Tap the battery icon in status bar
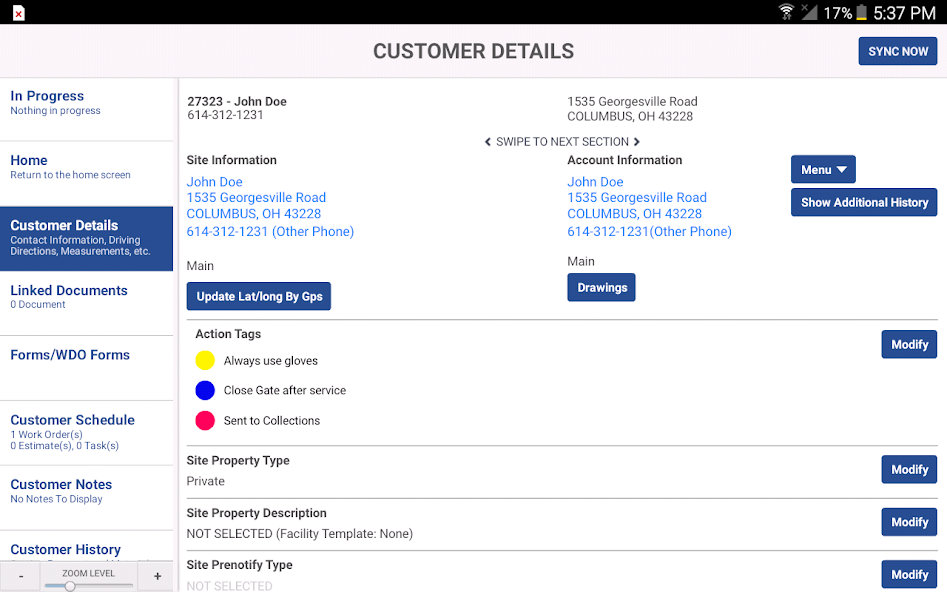This screenshot has height=592, width=947. tap(861, 13)
